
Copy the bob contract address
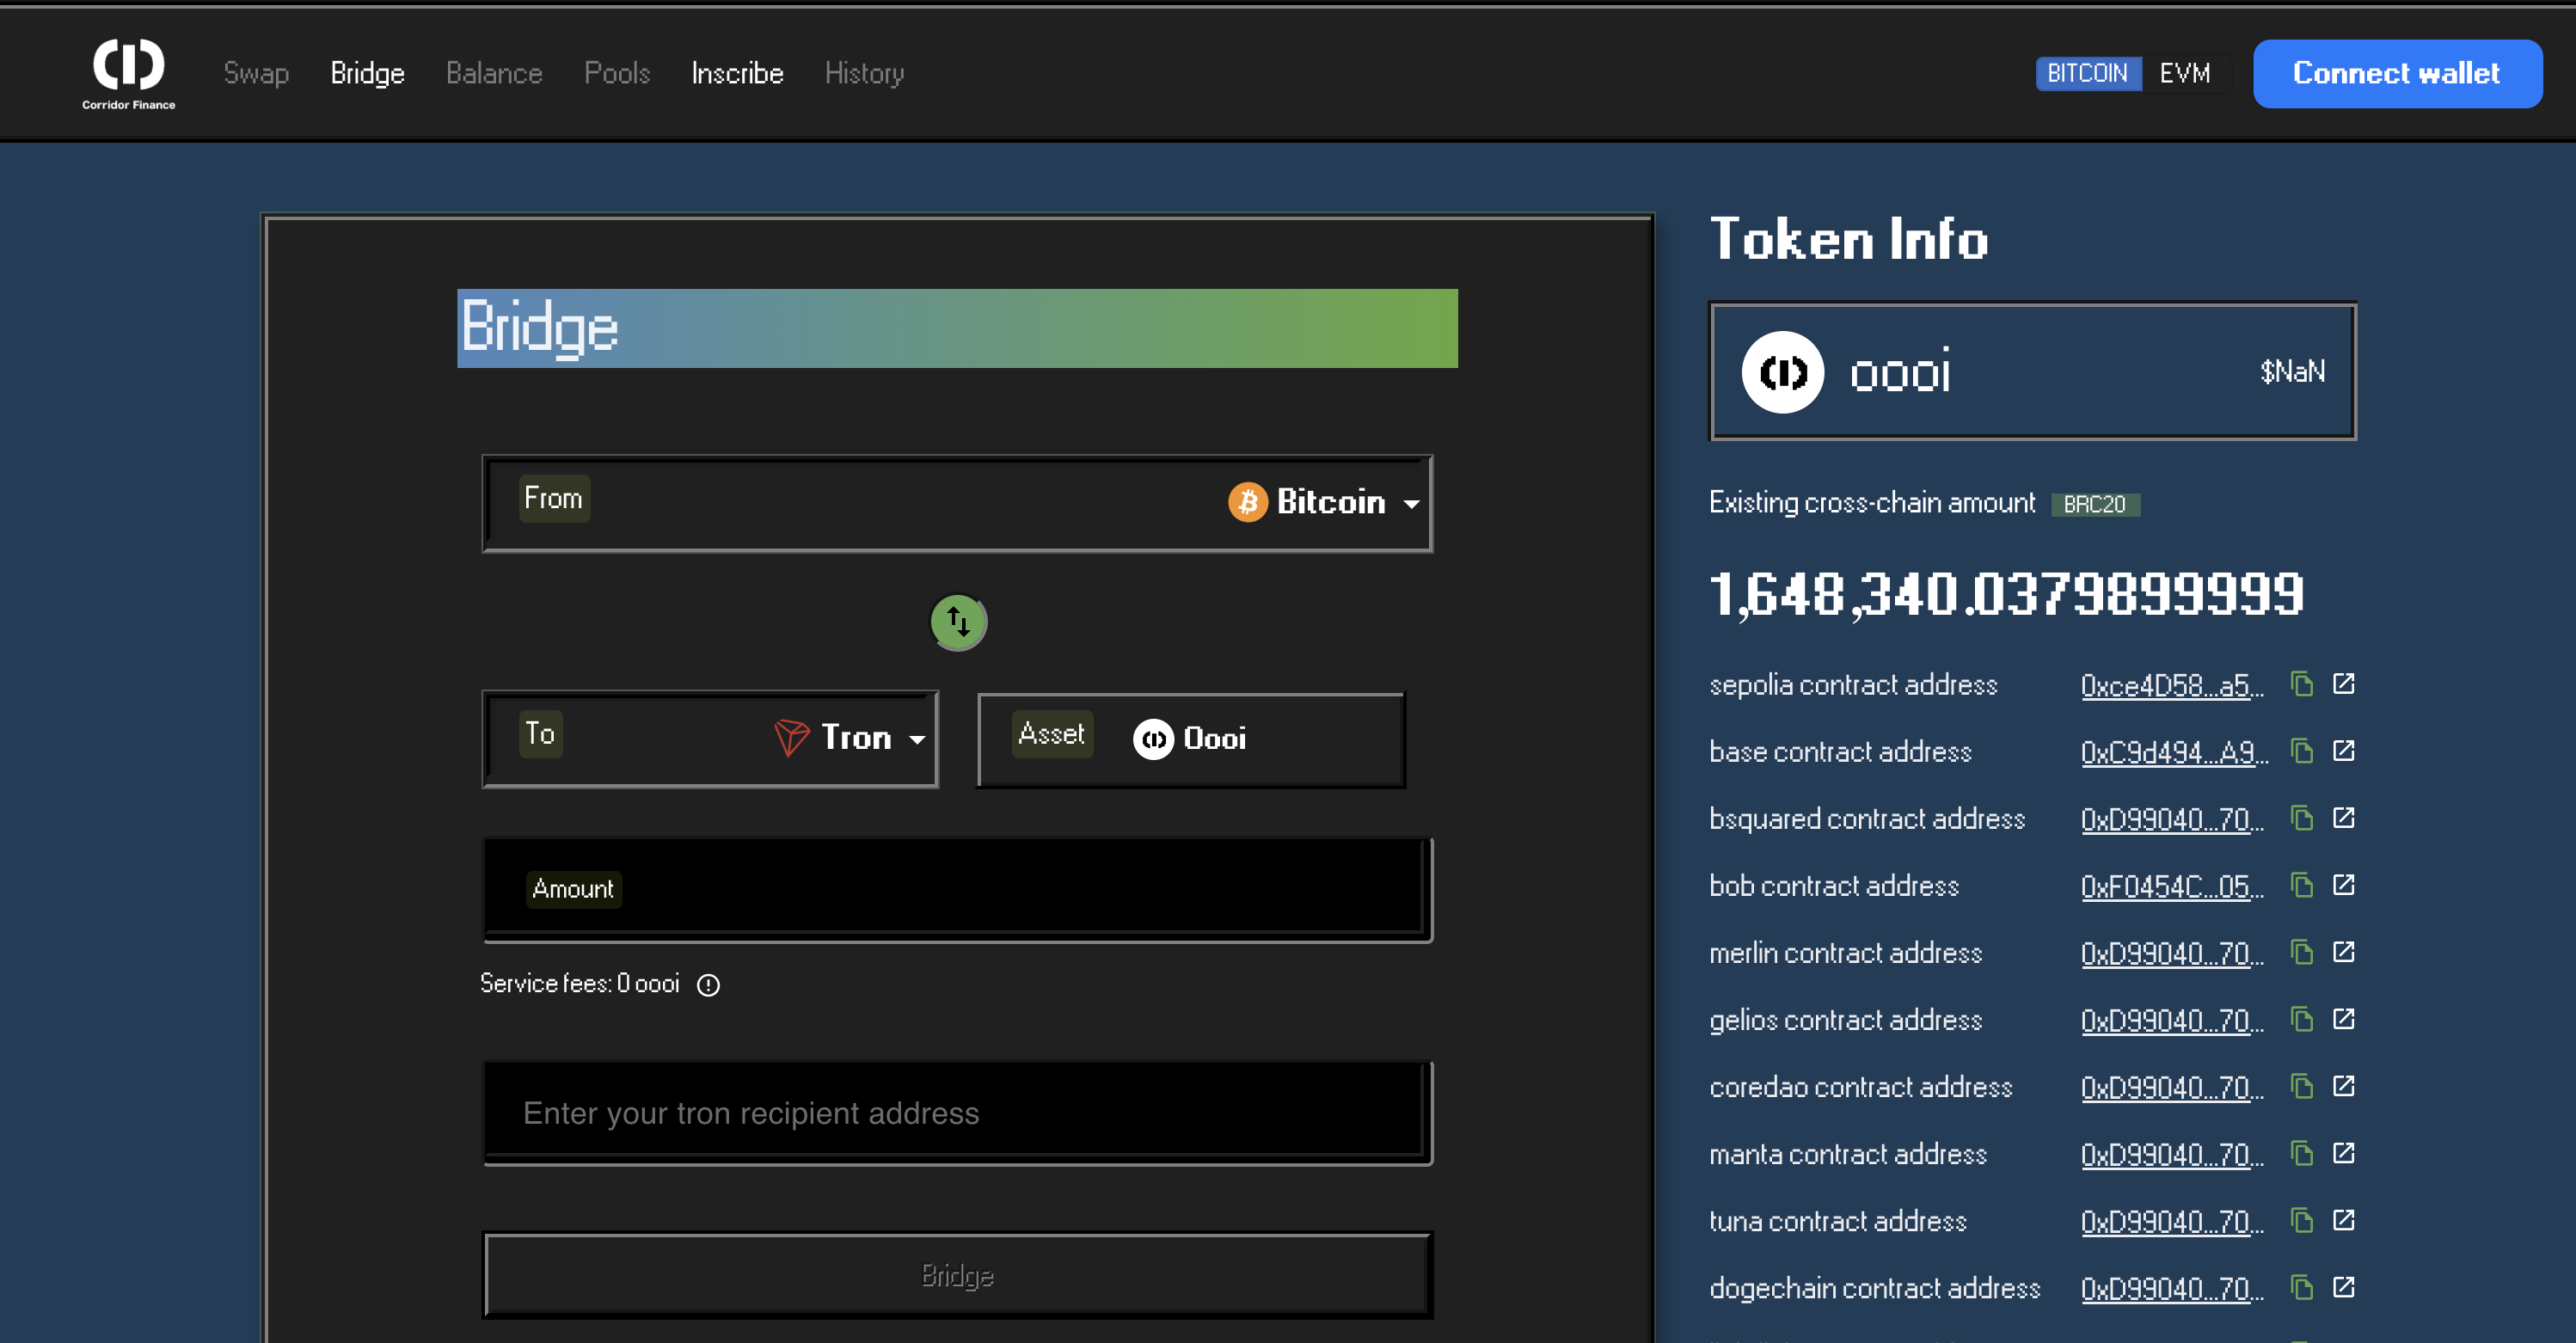(x=2302, y=885)
